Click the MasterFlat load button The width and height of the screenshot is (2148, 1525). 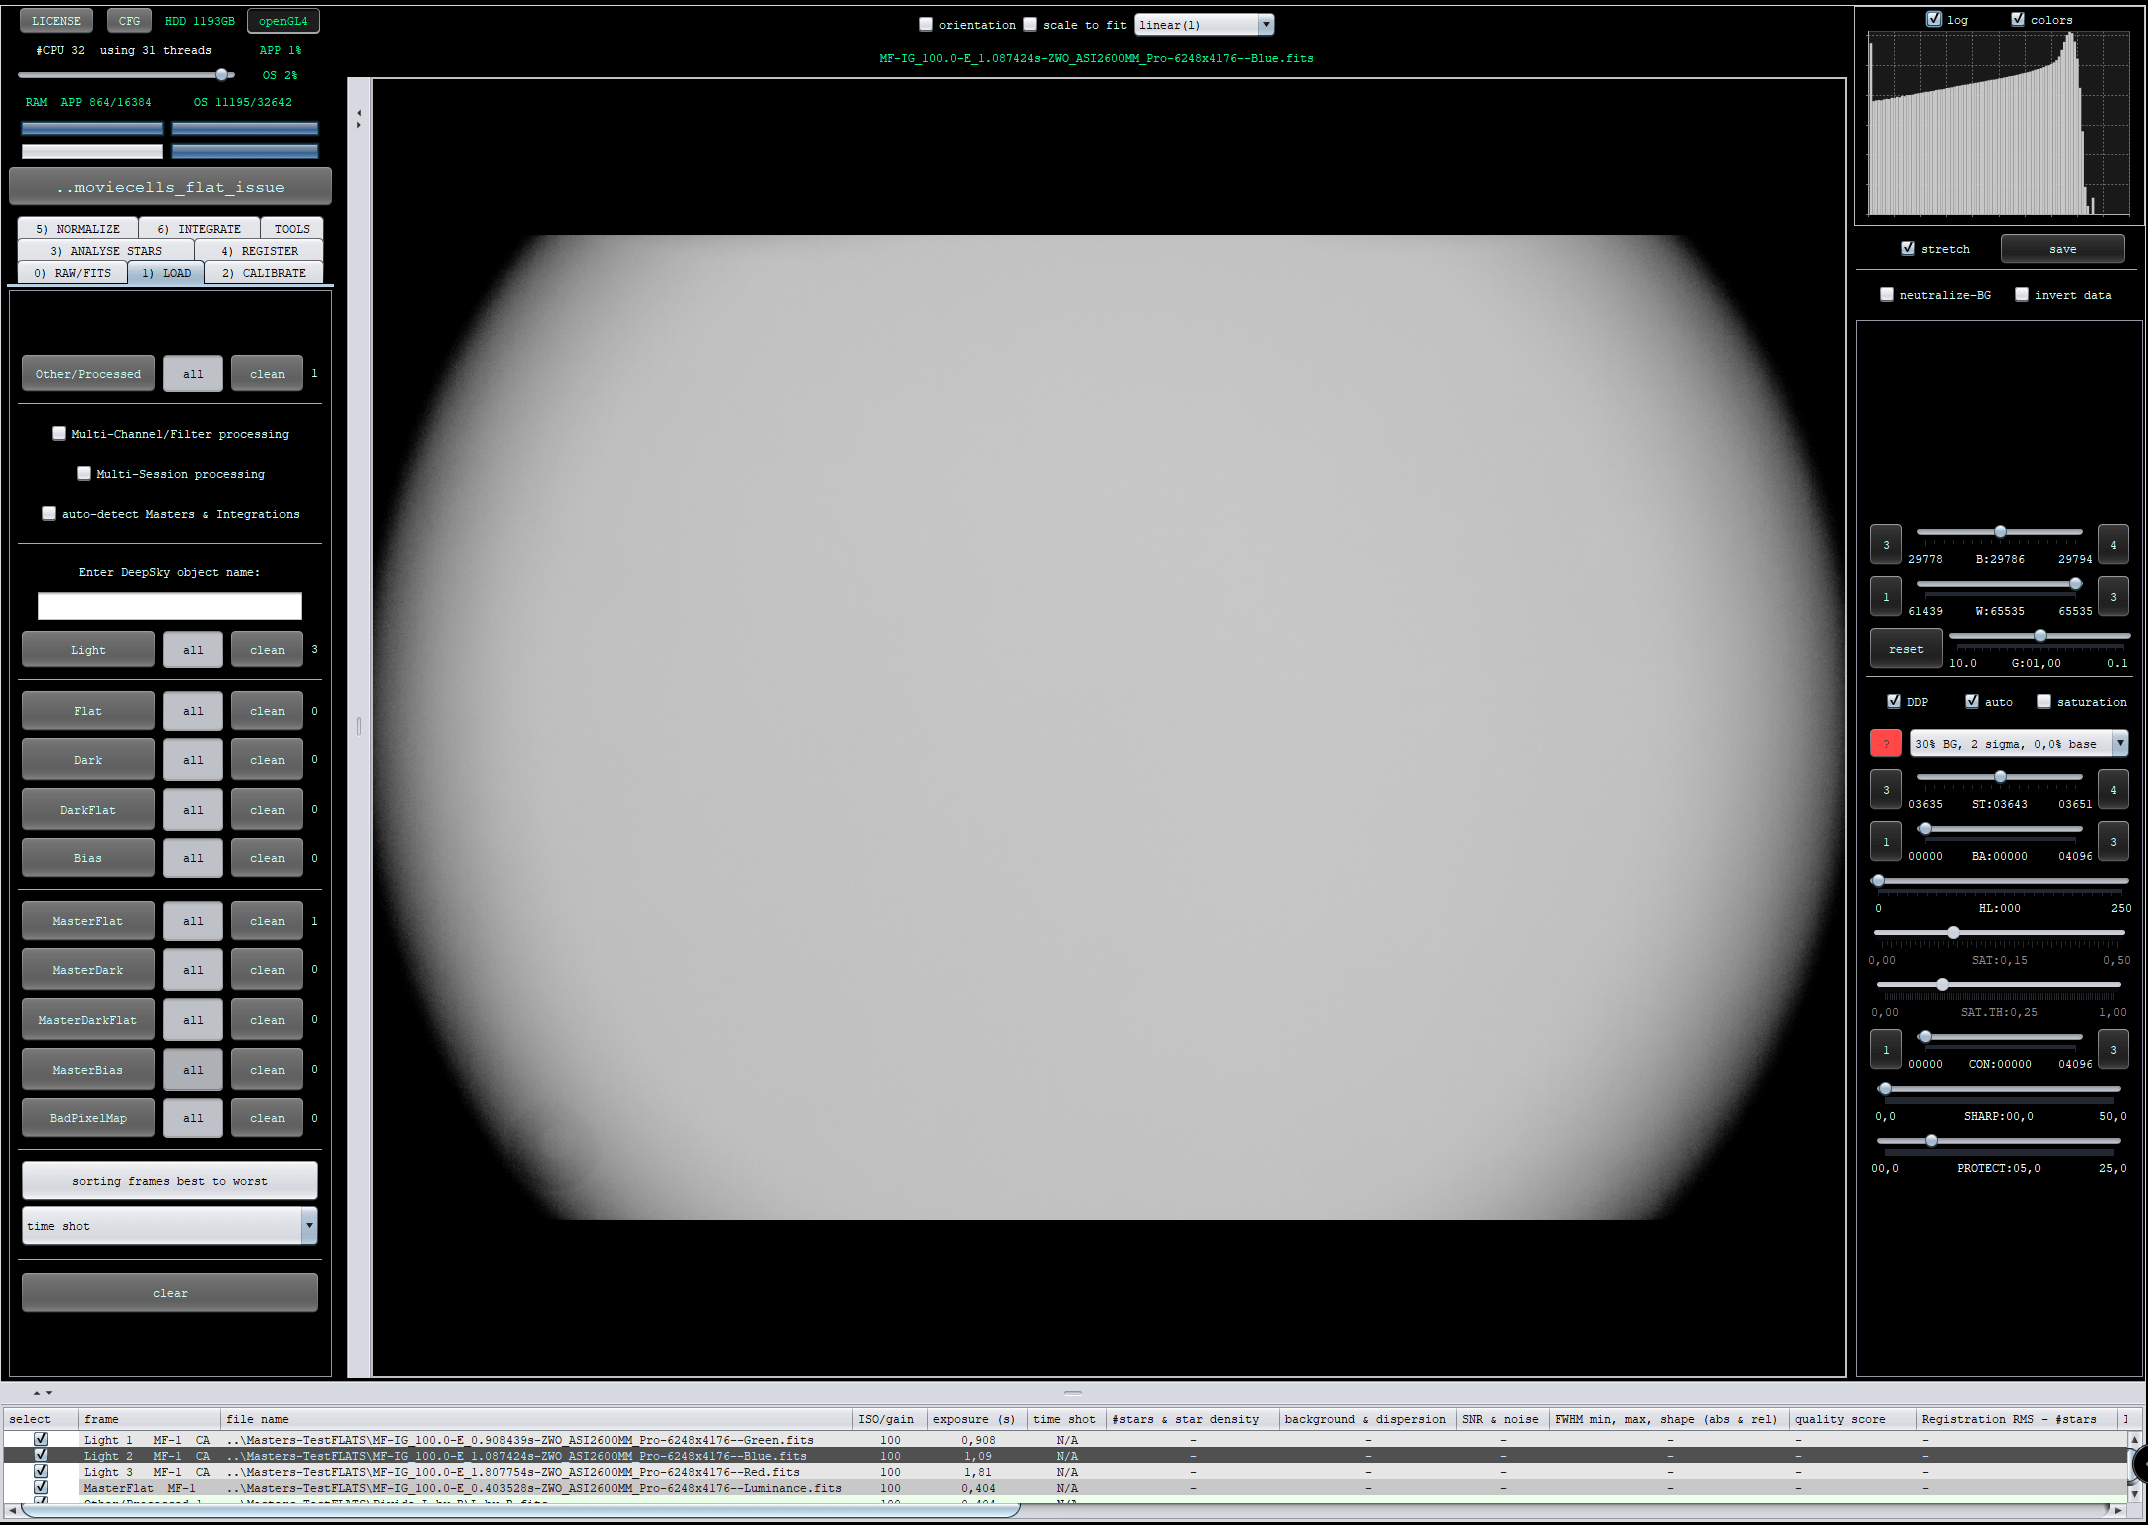tap(88, 921)
